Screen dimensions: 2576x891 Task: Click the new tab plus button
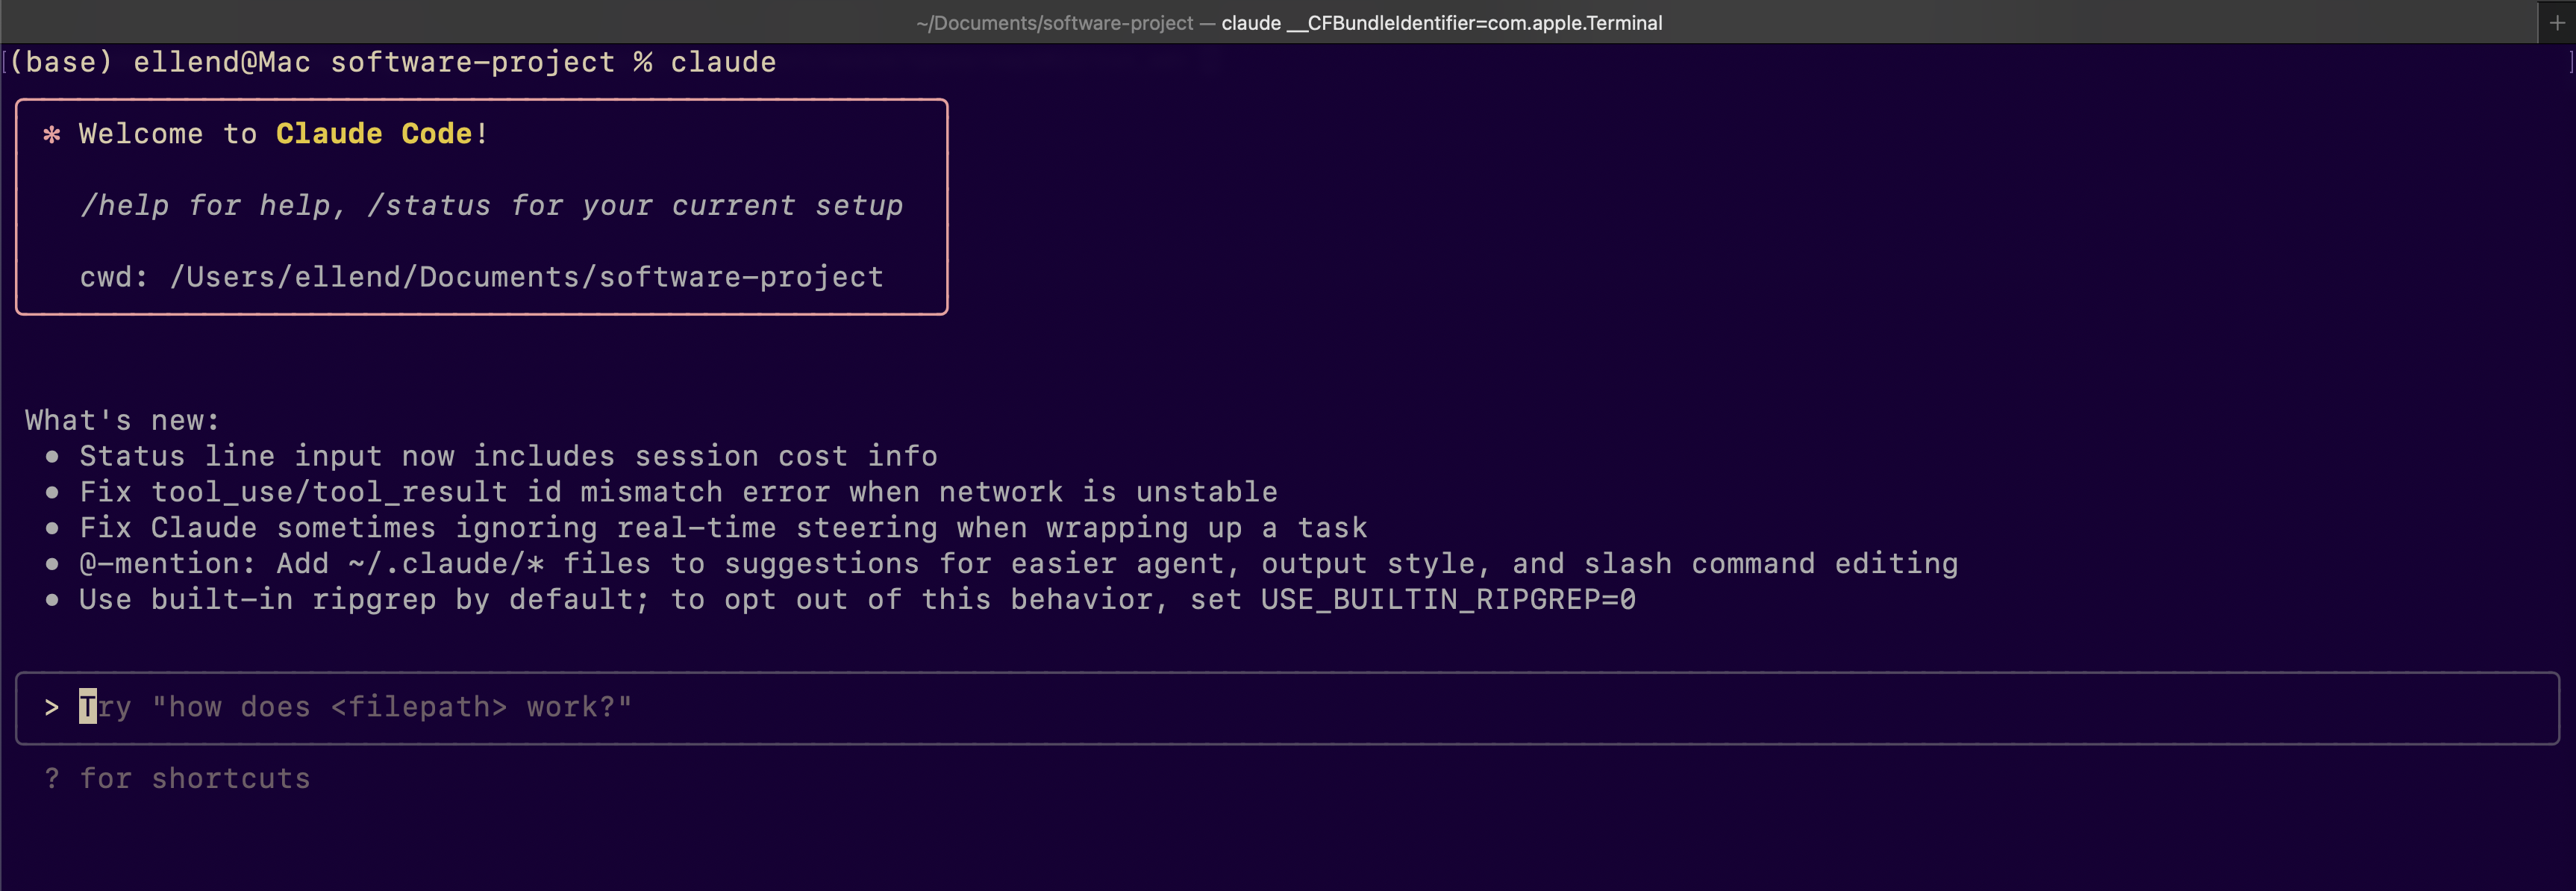(x=2557, y=22)
